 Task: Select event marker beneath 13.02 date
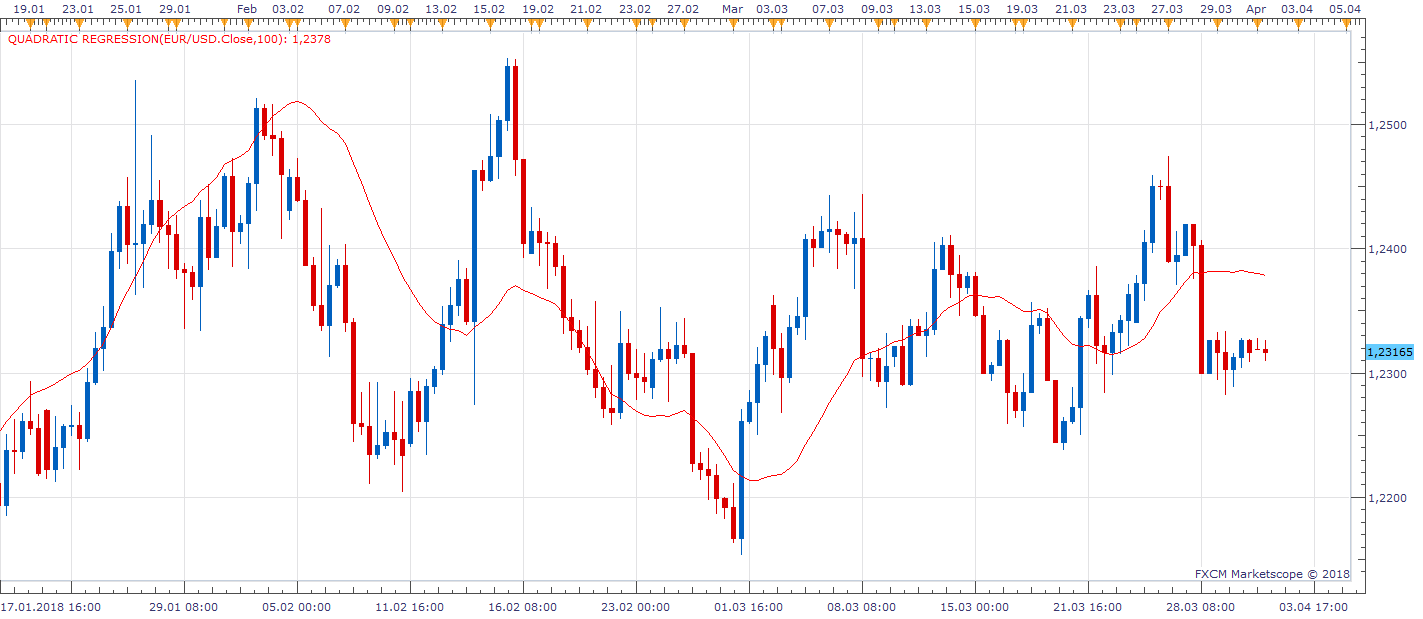[442, 23]
